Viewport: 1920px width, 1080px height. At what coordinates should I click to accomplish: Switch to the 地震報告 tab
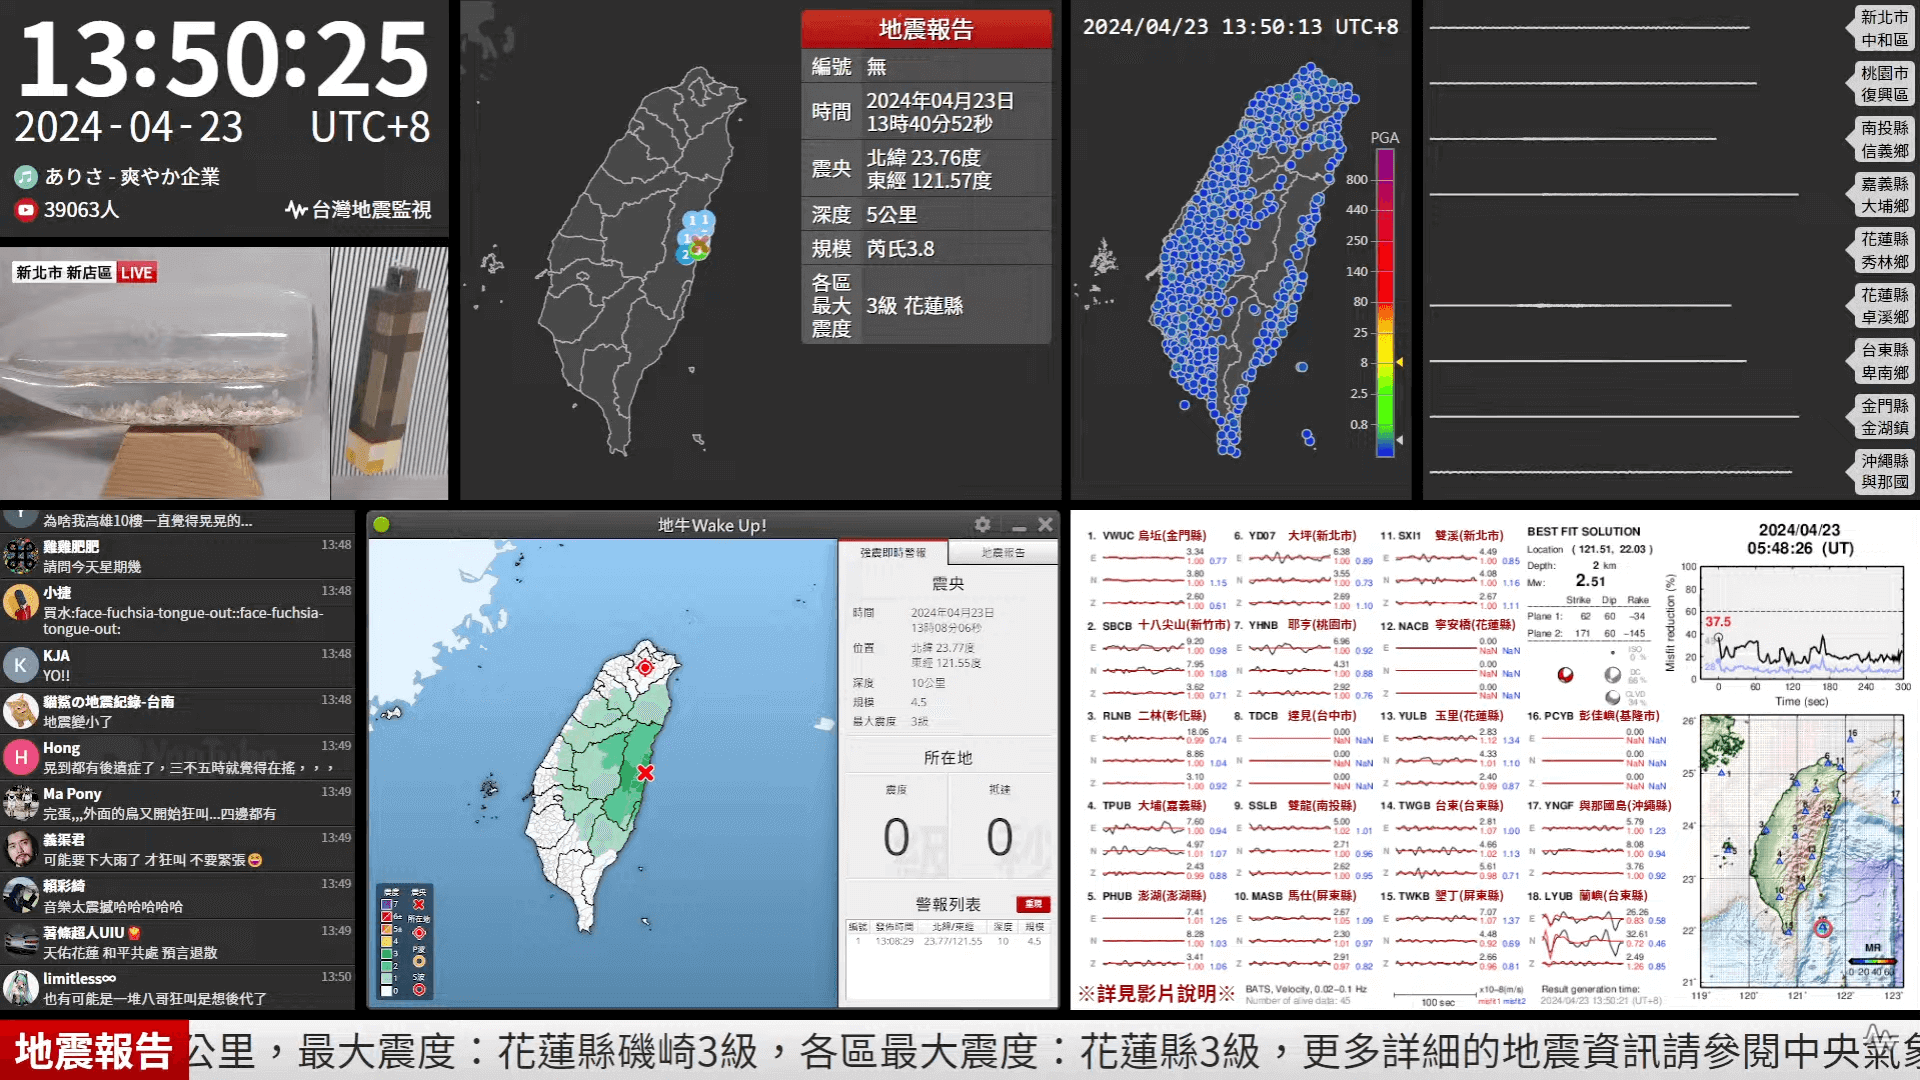tap(1002, 553)
